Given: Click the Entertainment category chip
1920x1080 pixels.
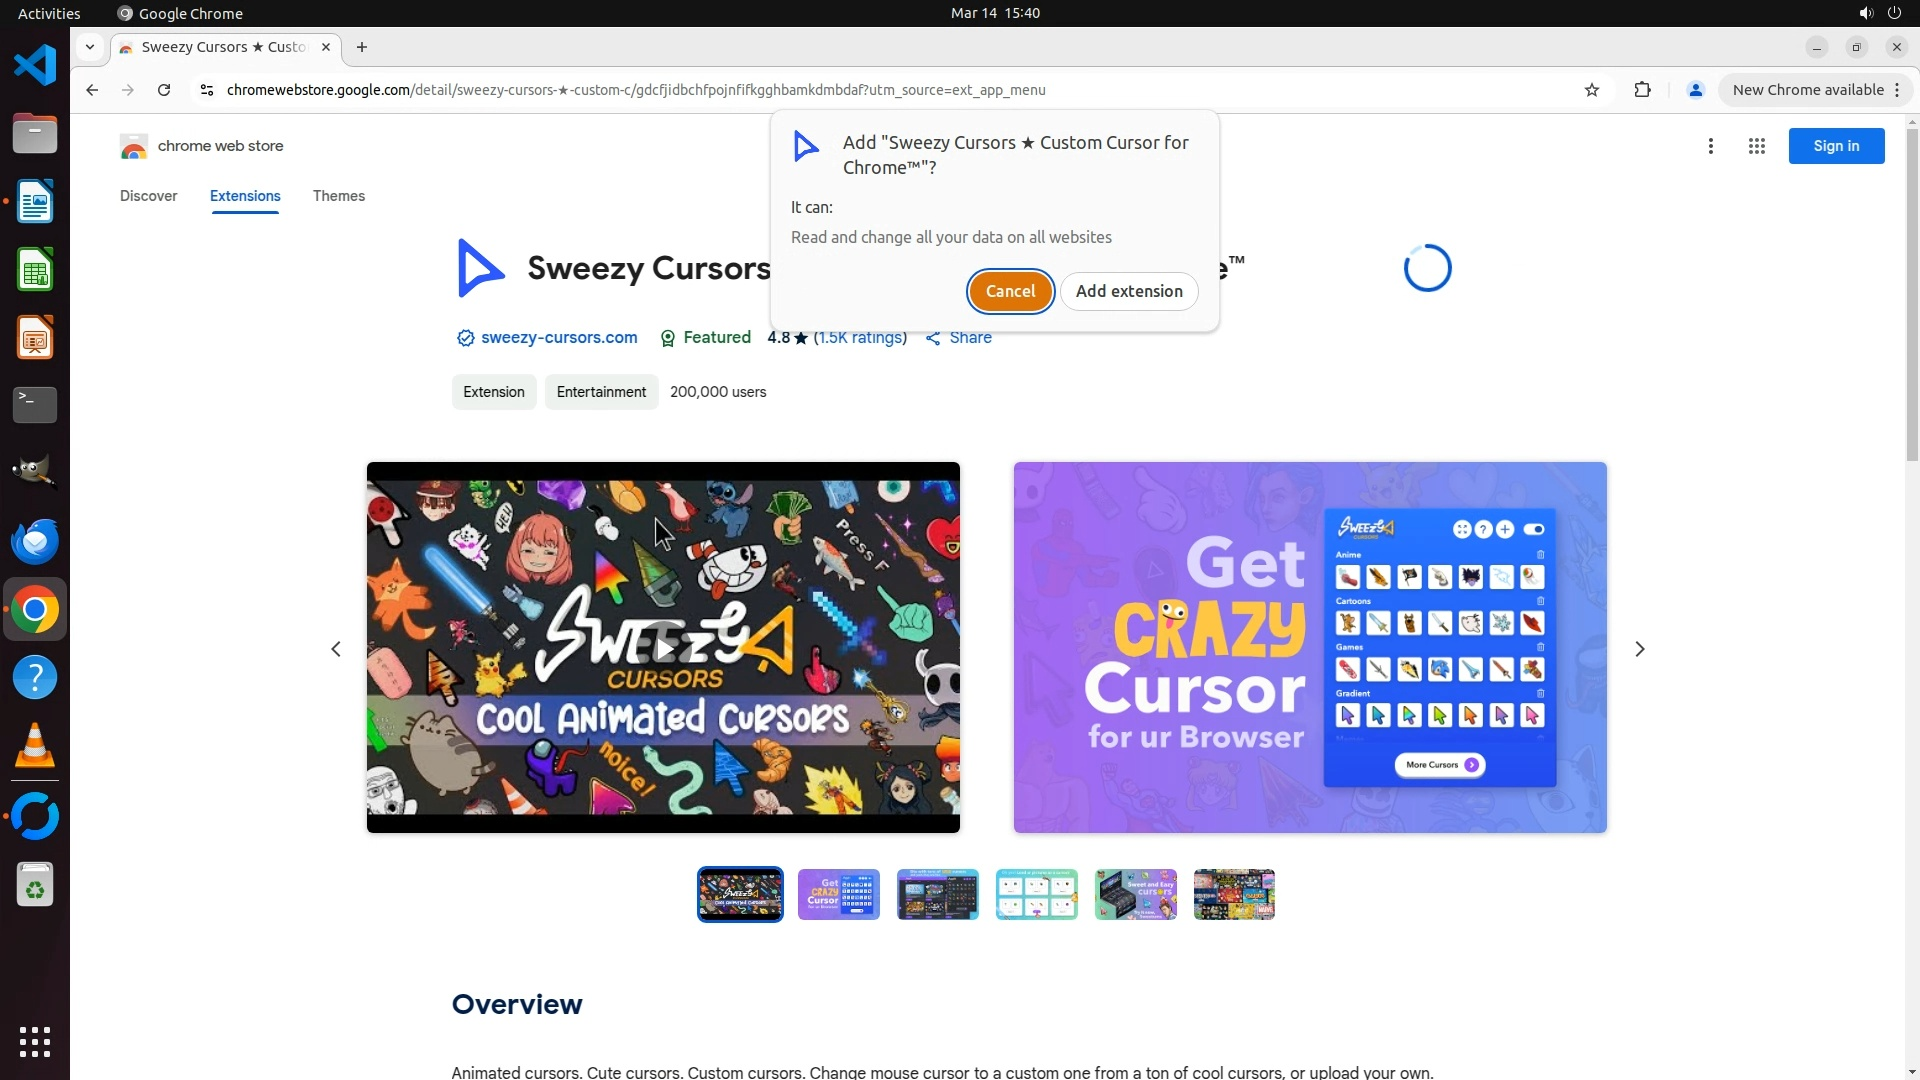Looking at the screenshot, I should (x=601, y=392).
